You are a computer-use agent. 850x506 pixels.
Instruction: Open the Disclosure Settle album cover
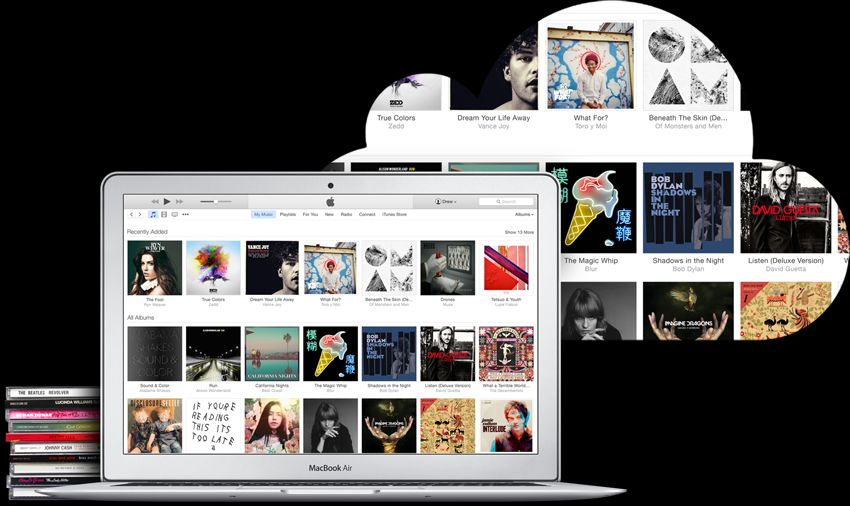pyautogui.click(x=154, y=426)
